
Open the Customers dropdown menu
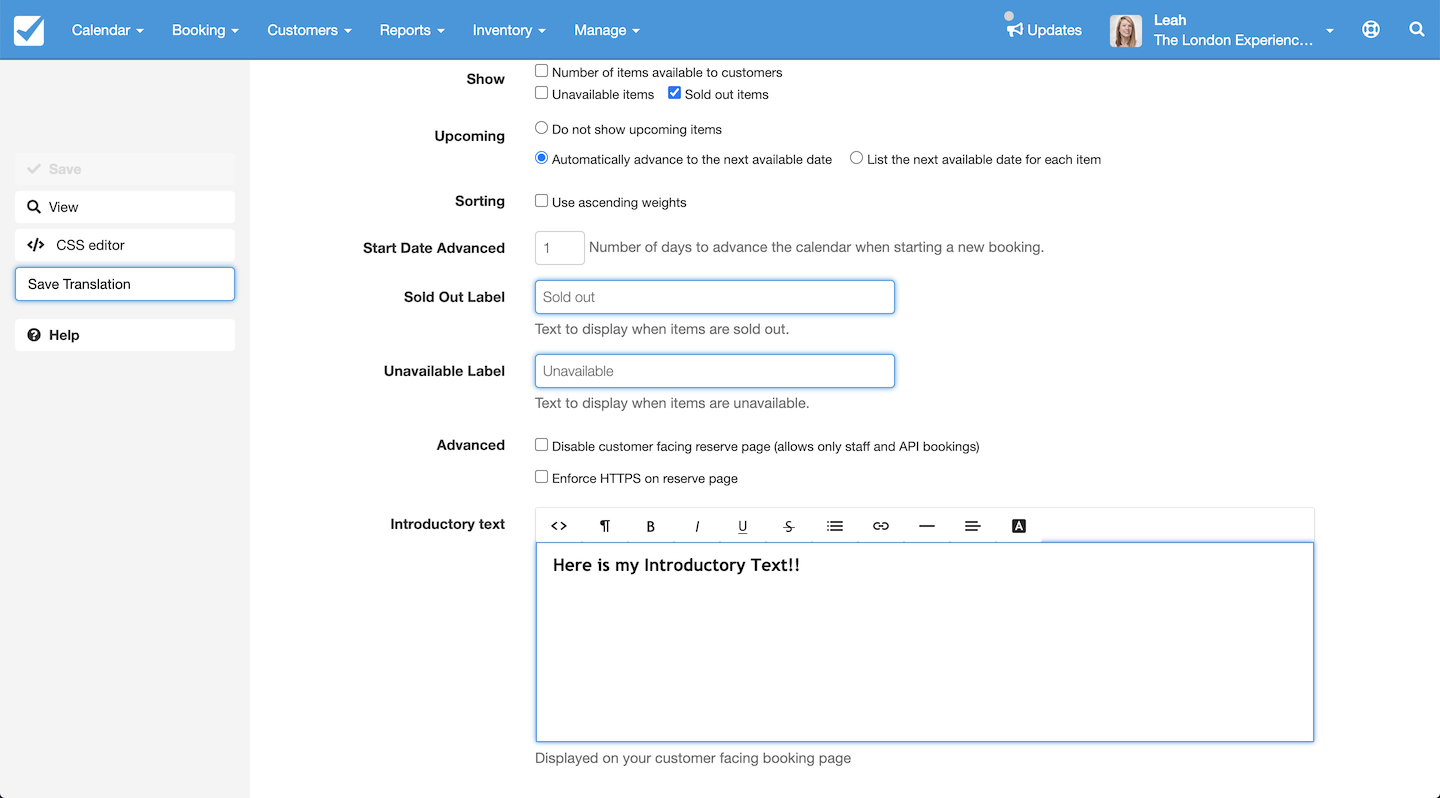tap(309, 30)
